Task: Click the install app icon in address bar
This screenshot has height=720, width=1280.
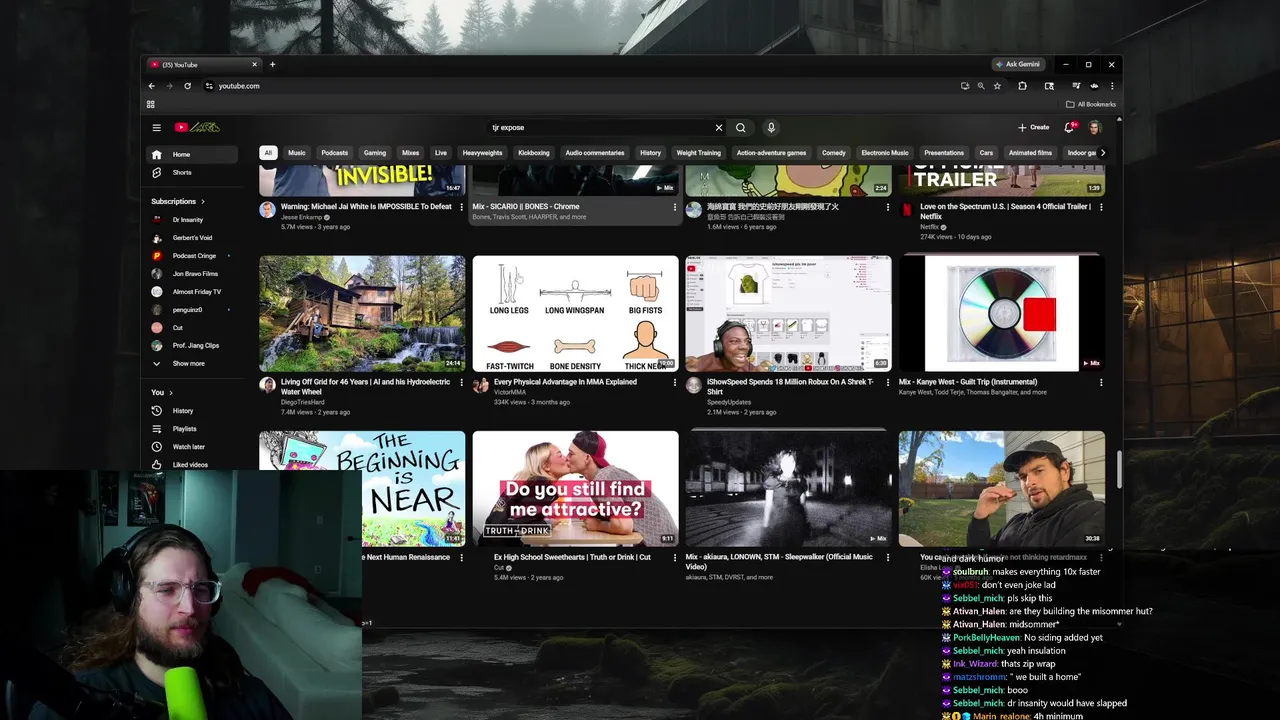Action: coord(965,86)
